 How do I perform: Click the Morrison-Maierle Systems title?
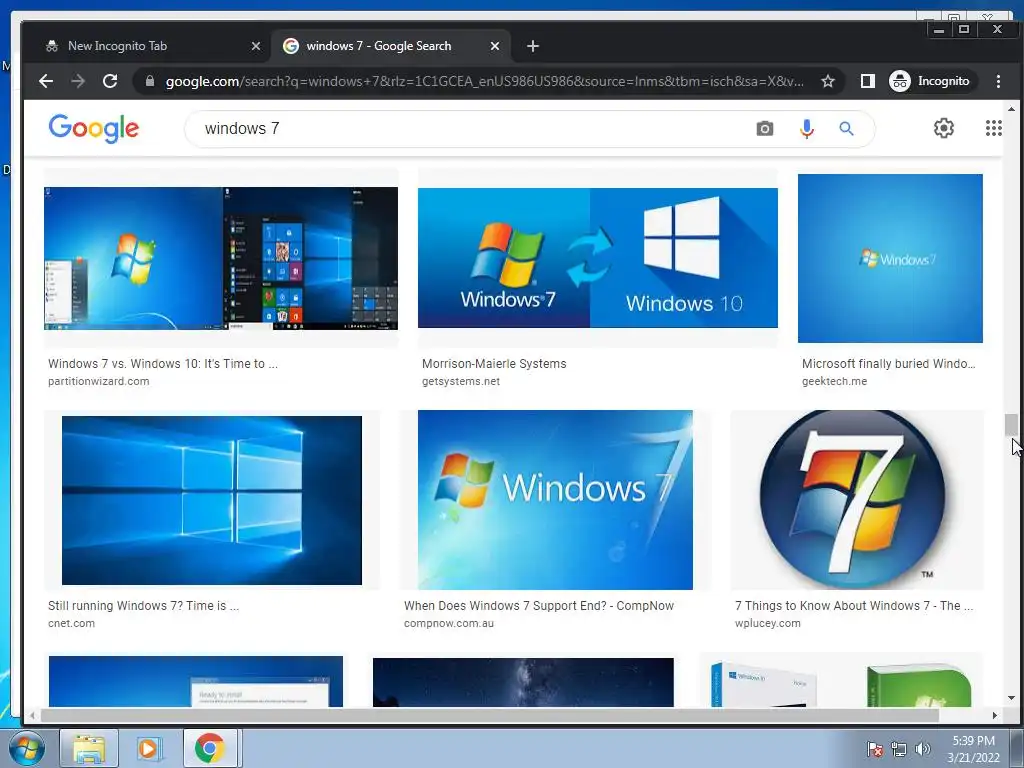(494, 364)
